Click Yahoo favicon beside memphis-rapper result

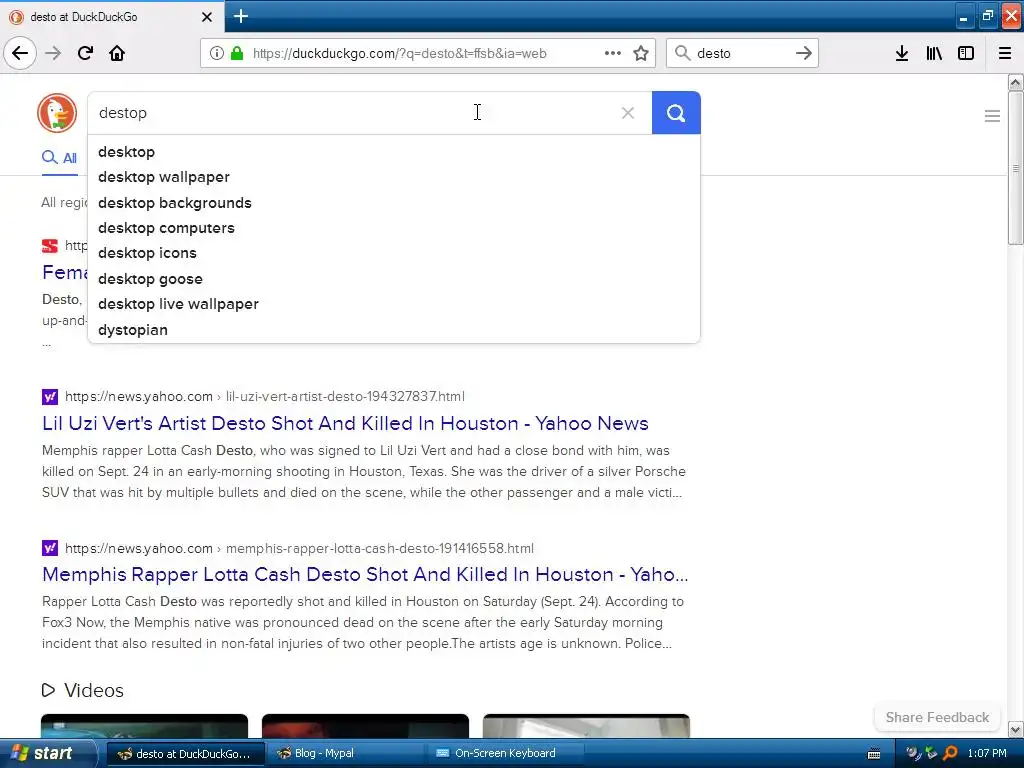click(x=50, y=548)
